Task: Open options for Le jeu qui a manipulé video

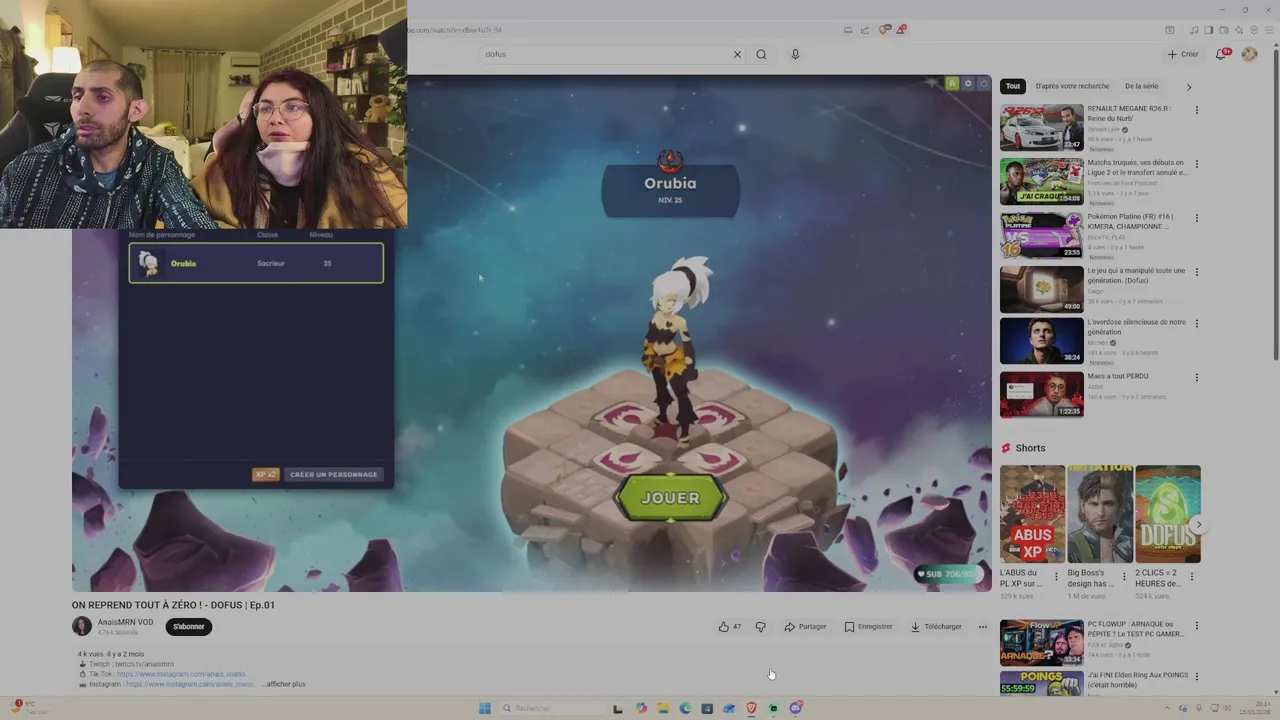Action: pyautogui.click(x=1196, y=272)
